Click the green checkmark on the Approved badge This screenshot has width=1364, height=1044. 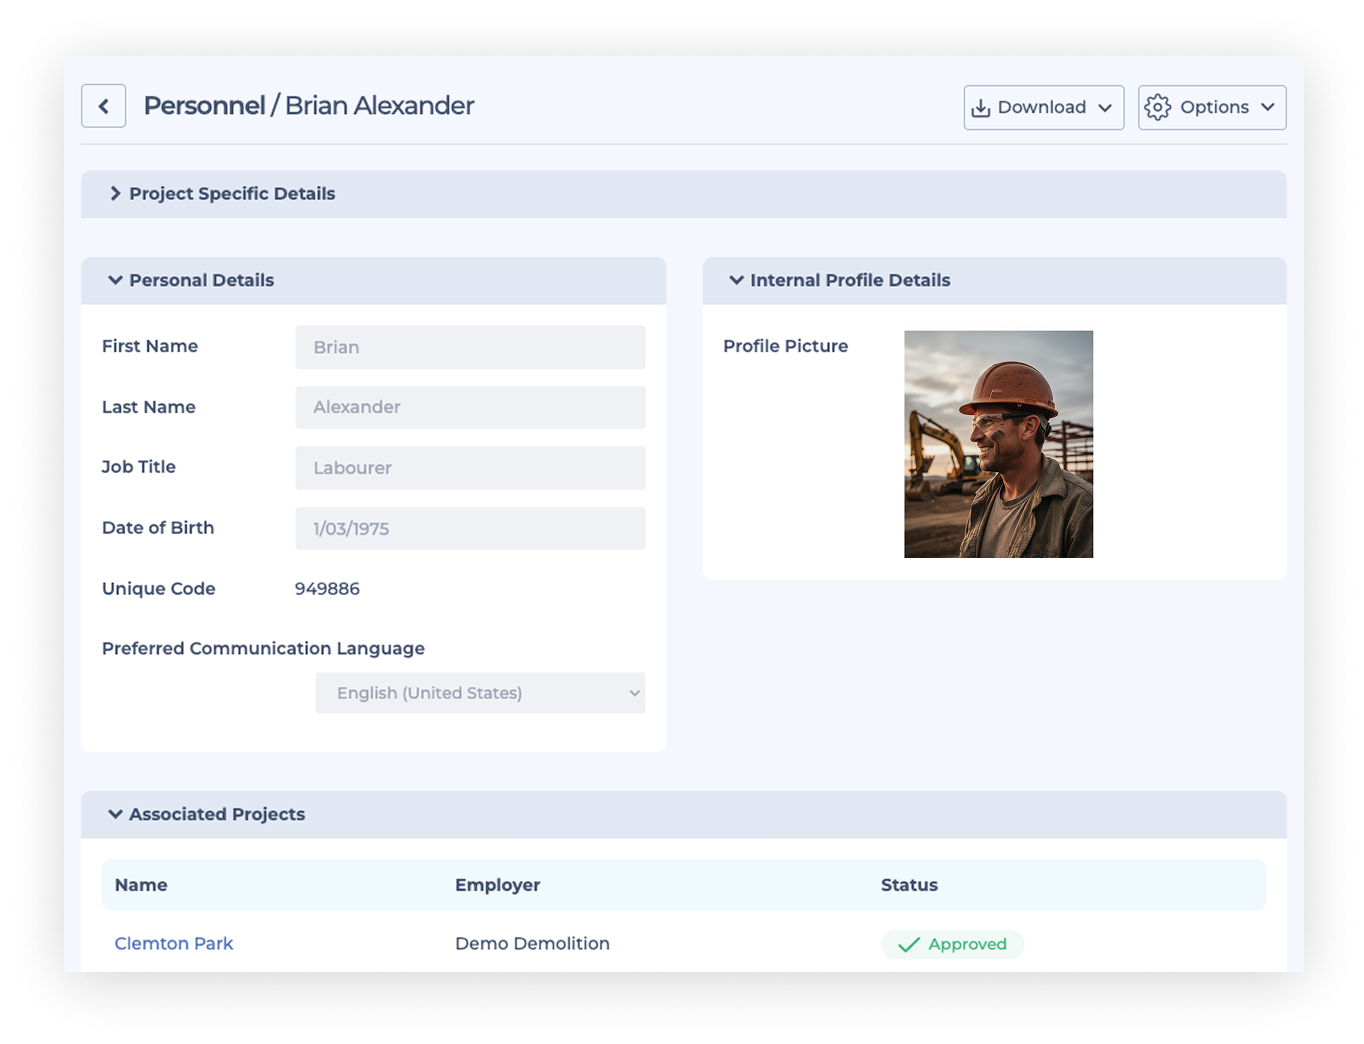point(908,943)
